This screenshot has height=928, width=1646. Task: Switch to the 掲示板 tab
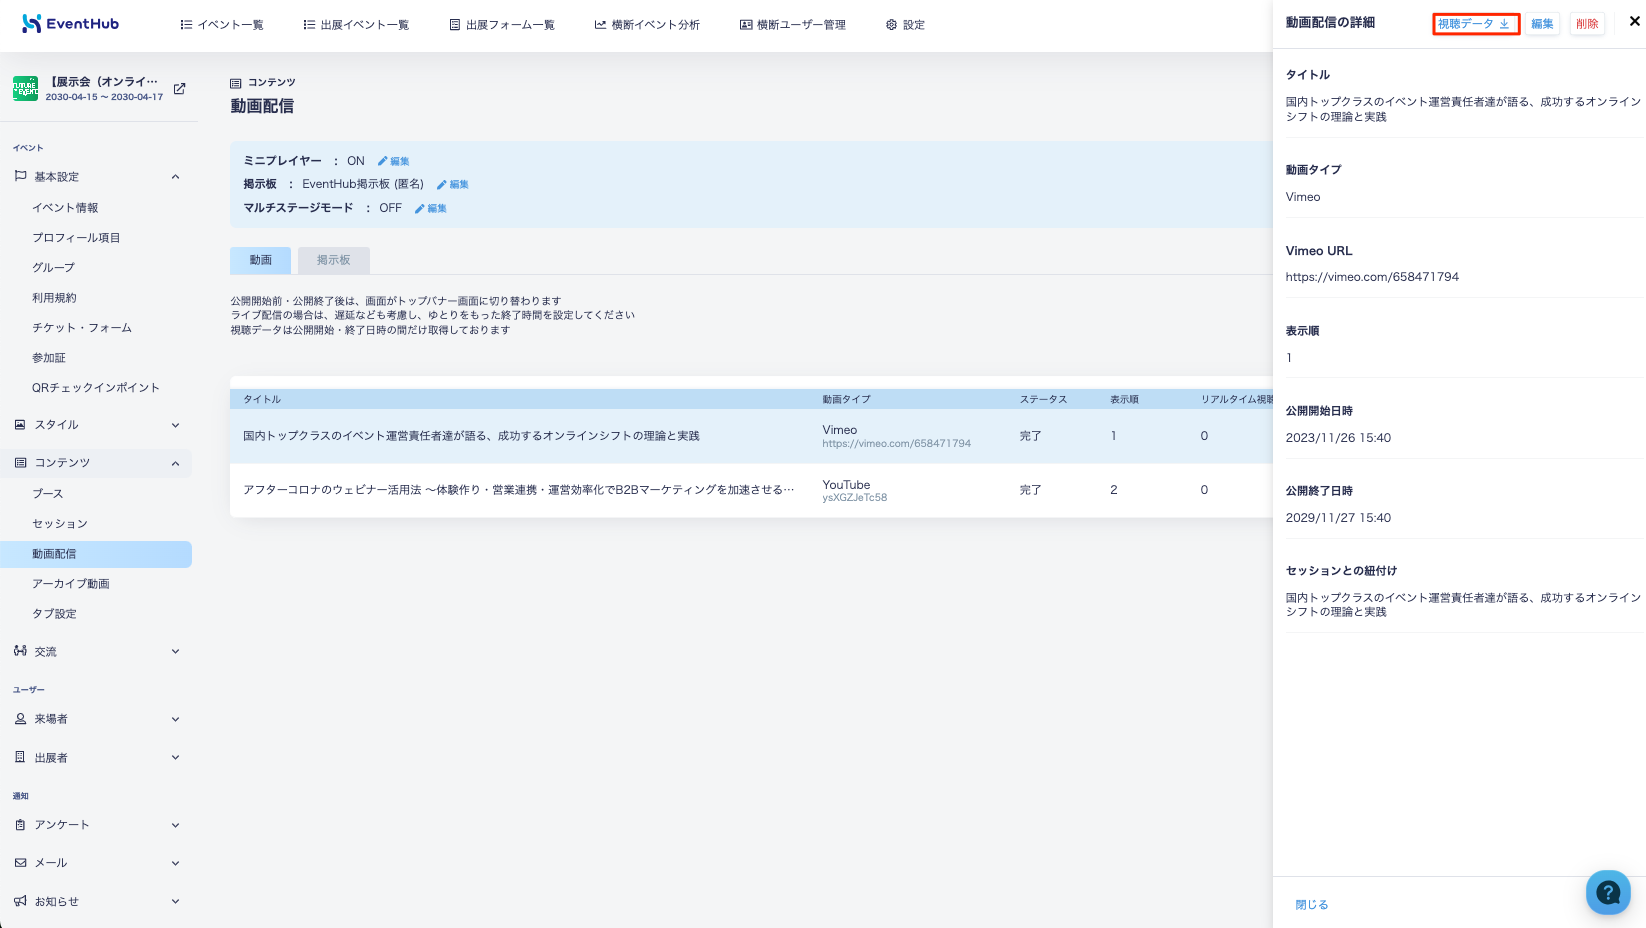[x=334, y=260]
